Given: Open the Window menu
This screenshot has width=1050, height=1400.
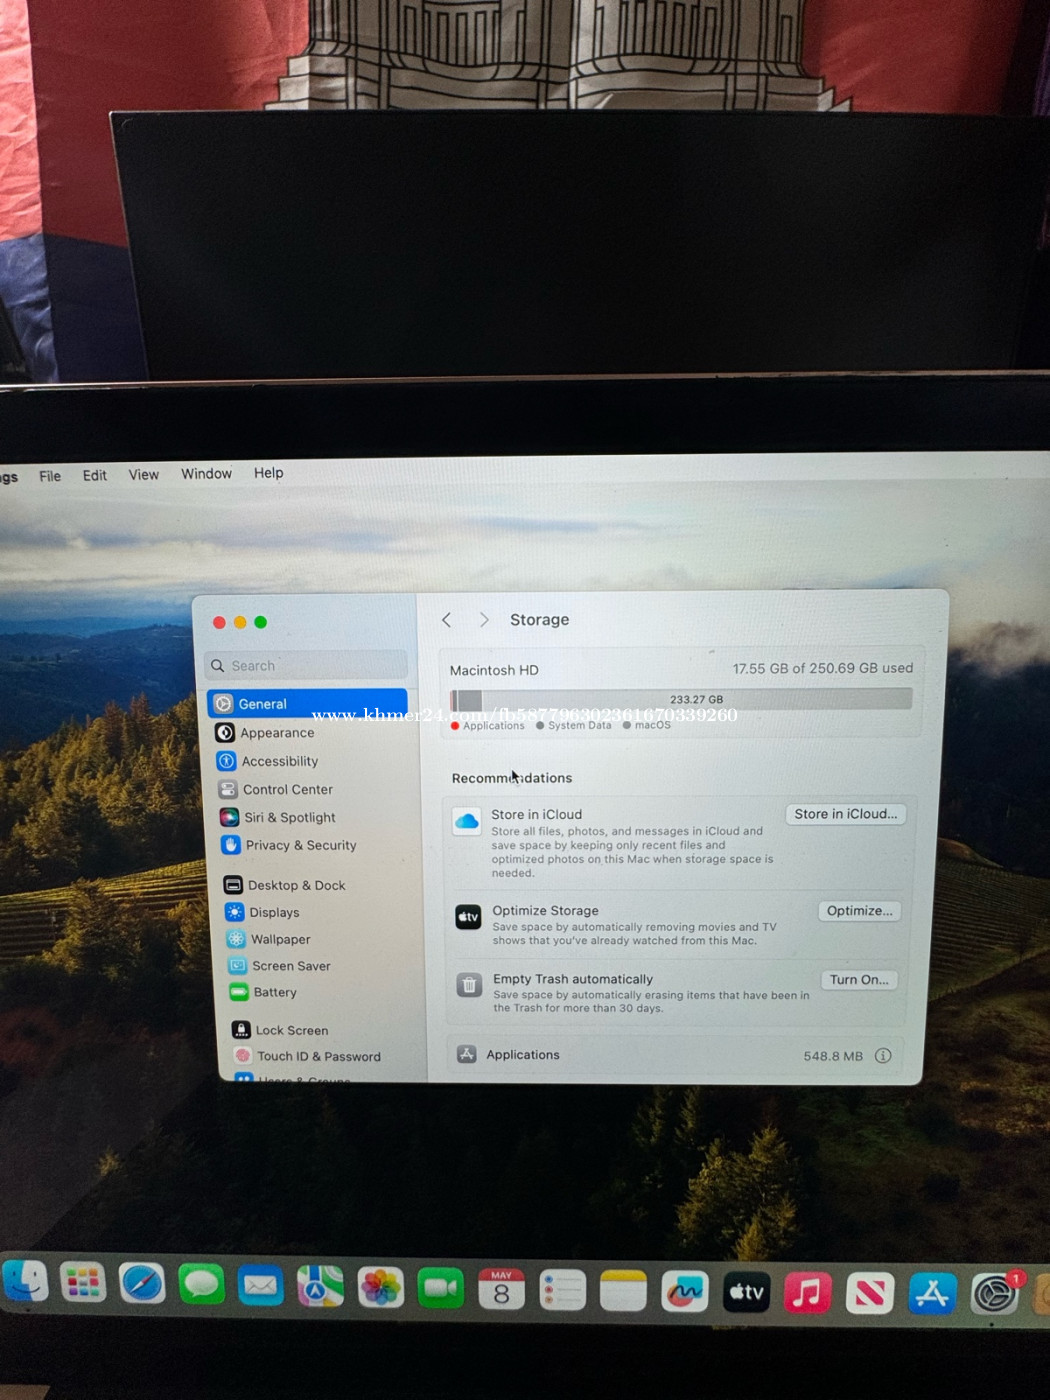Looking at the screenshot, I should [x=206, y=473].
